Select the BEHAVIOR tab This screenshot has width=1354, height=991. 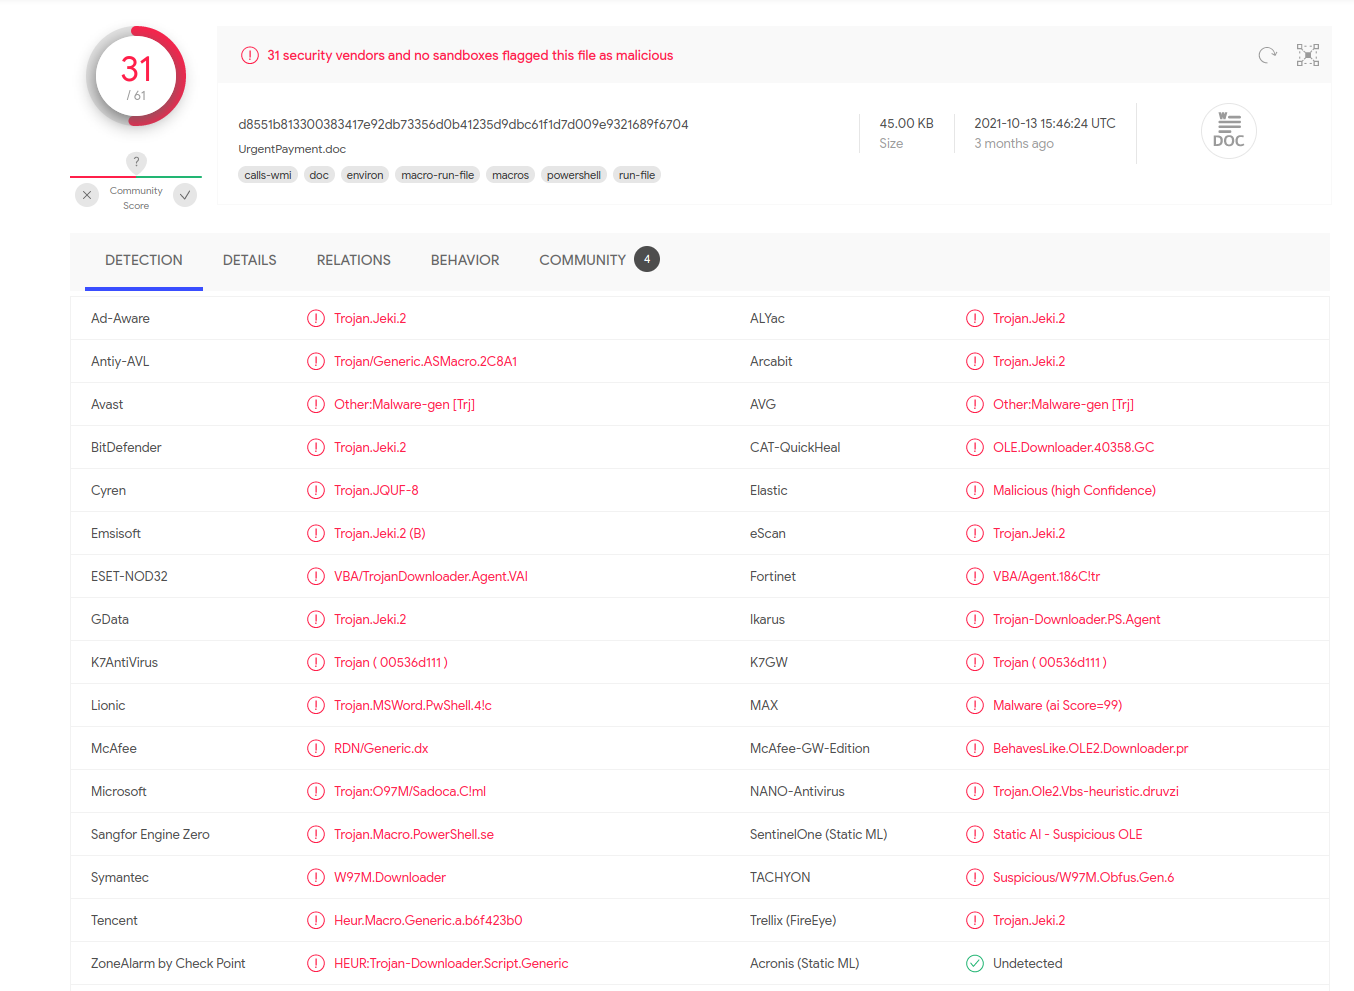464,260
